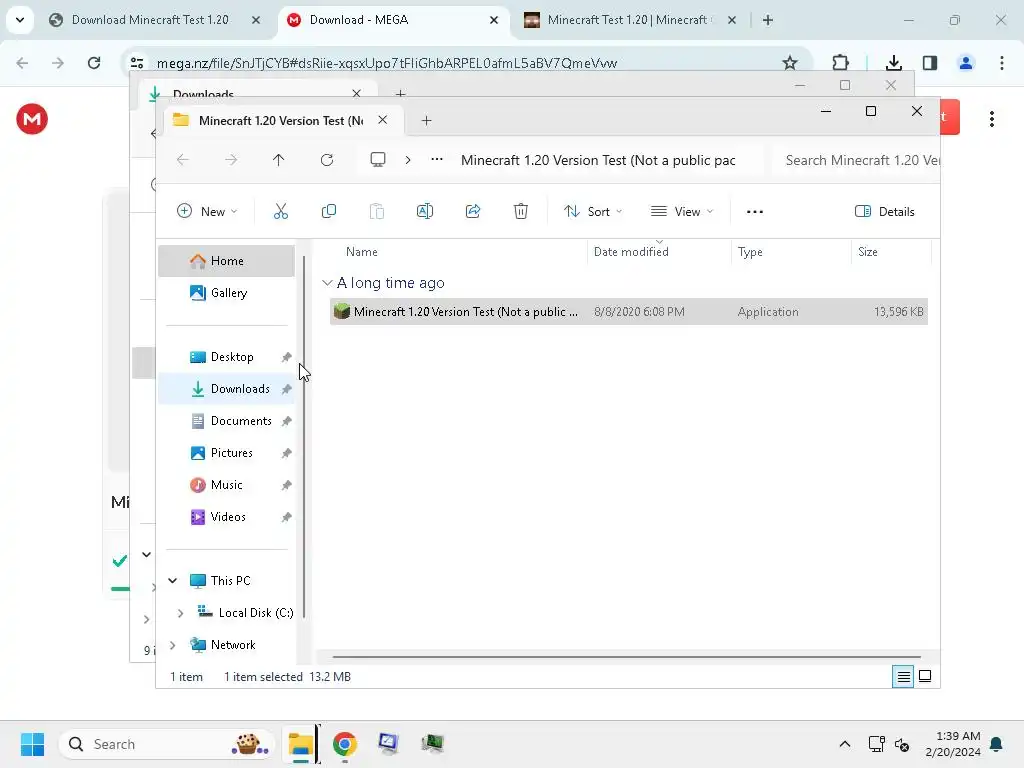Open the notification bell in system tray

click(x=996, y=744)
